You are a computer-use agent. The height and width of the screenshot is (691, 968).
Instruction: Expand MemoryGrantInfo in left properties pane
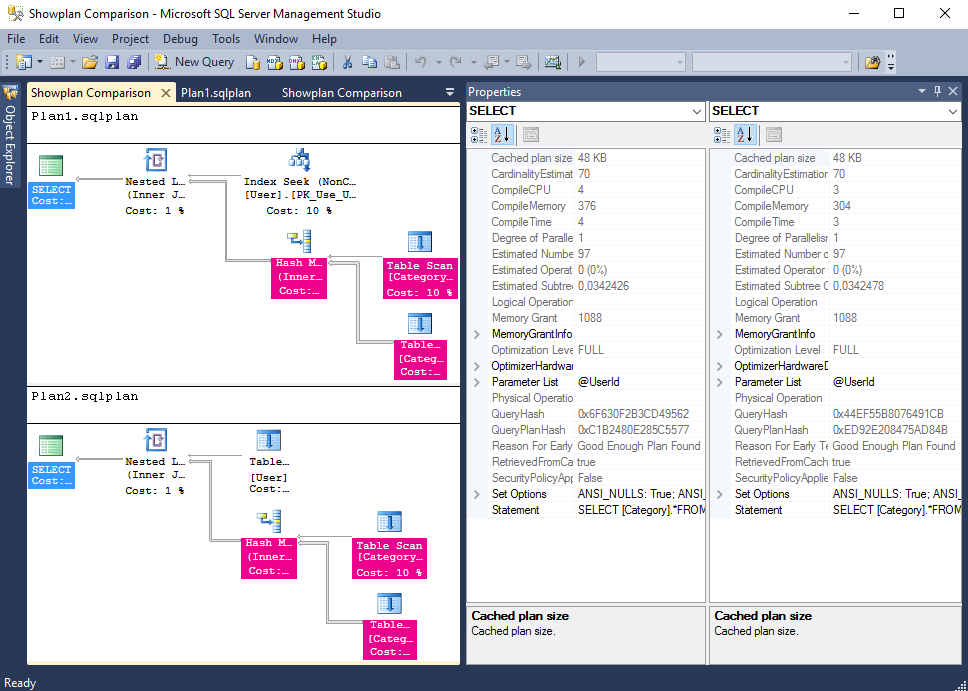tap(476, 334)
